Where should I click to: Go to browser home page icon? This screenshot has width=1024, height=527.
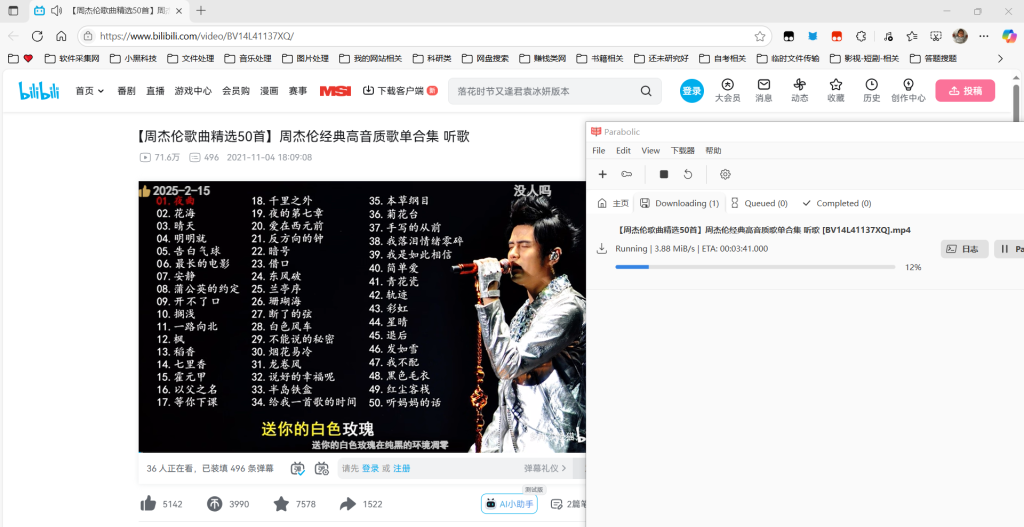click(61, 36)
